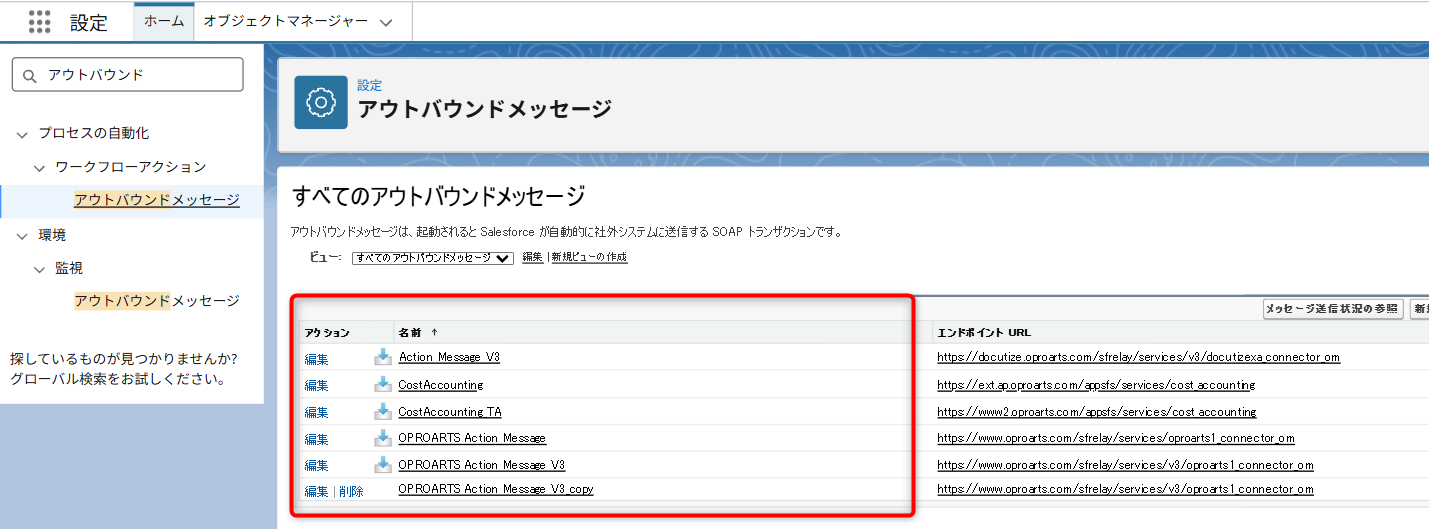
Task: Click the 新規ビューの作成 link
Action: click(x=589, y=257)
